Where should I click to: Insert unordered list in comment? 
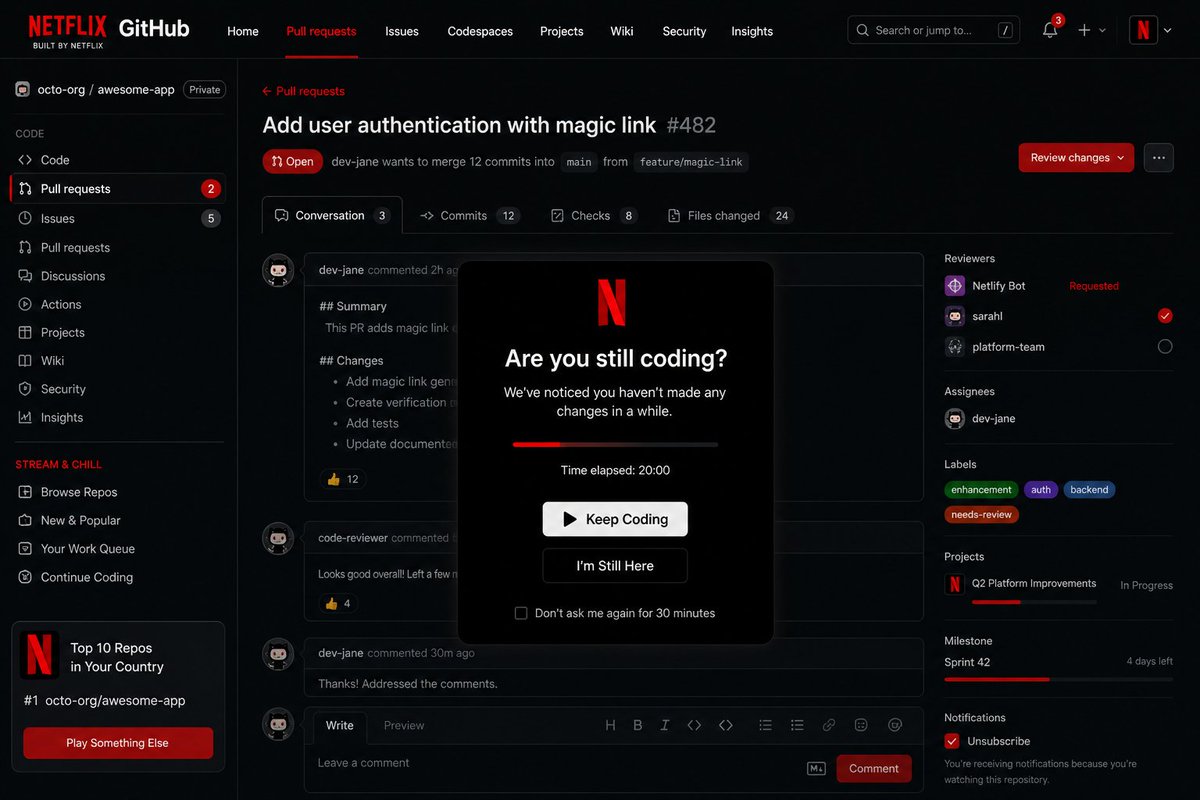coord(765,725)
